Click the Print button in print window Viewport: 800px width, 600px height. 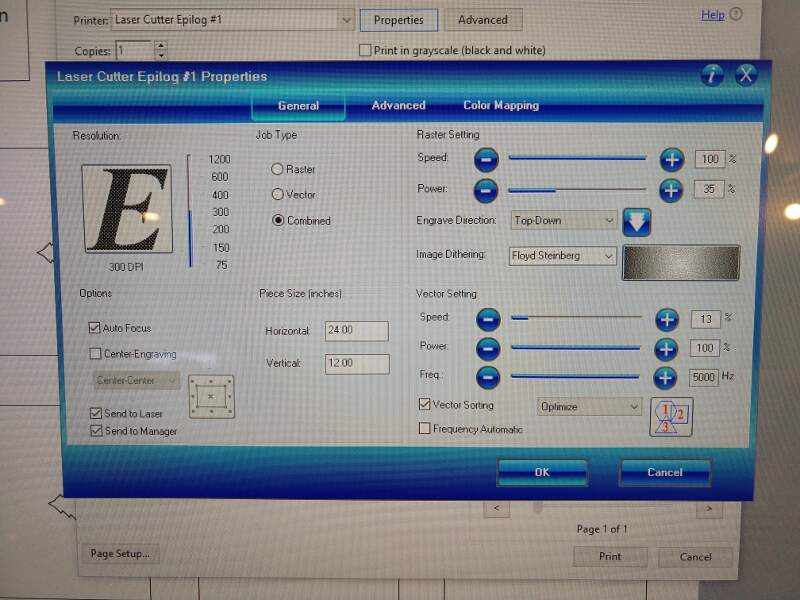pyautogui.click(x=610, y=557)
